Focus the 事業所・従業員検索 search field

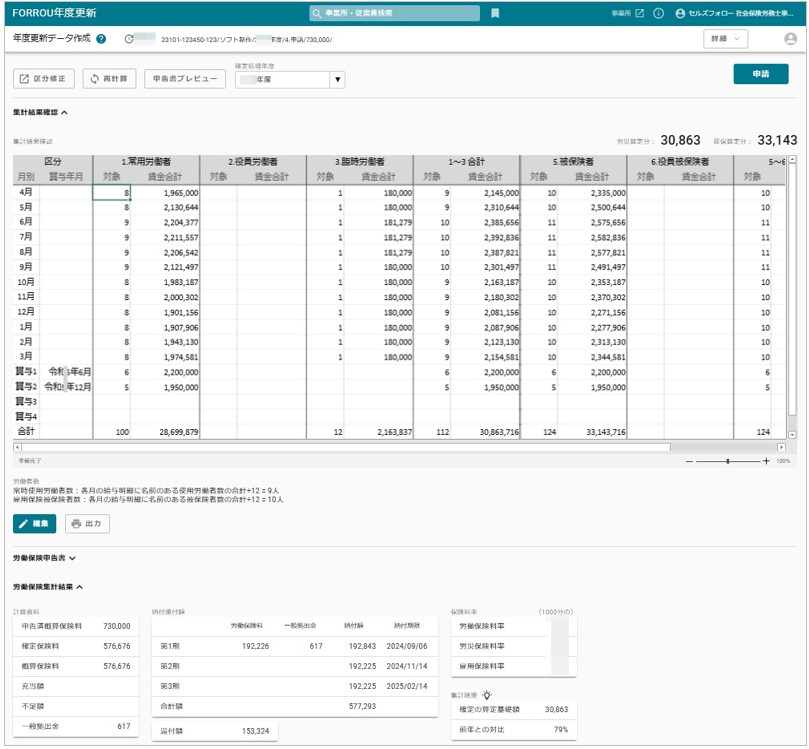[x=395, y=13]
